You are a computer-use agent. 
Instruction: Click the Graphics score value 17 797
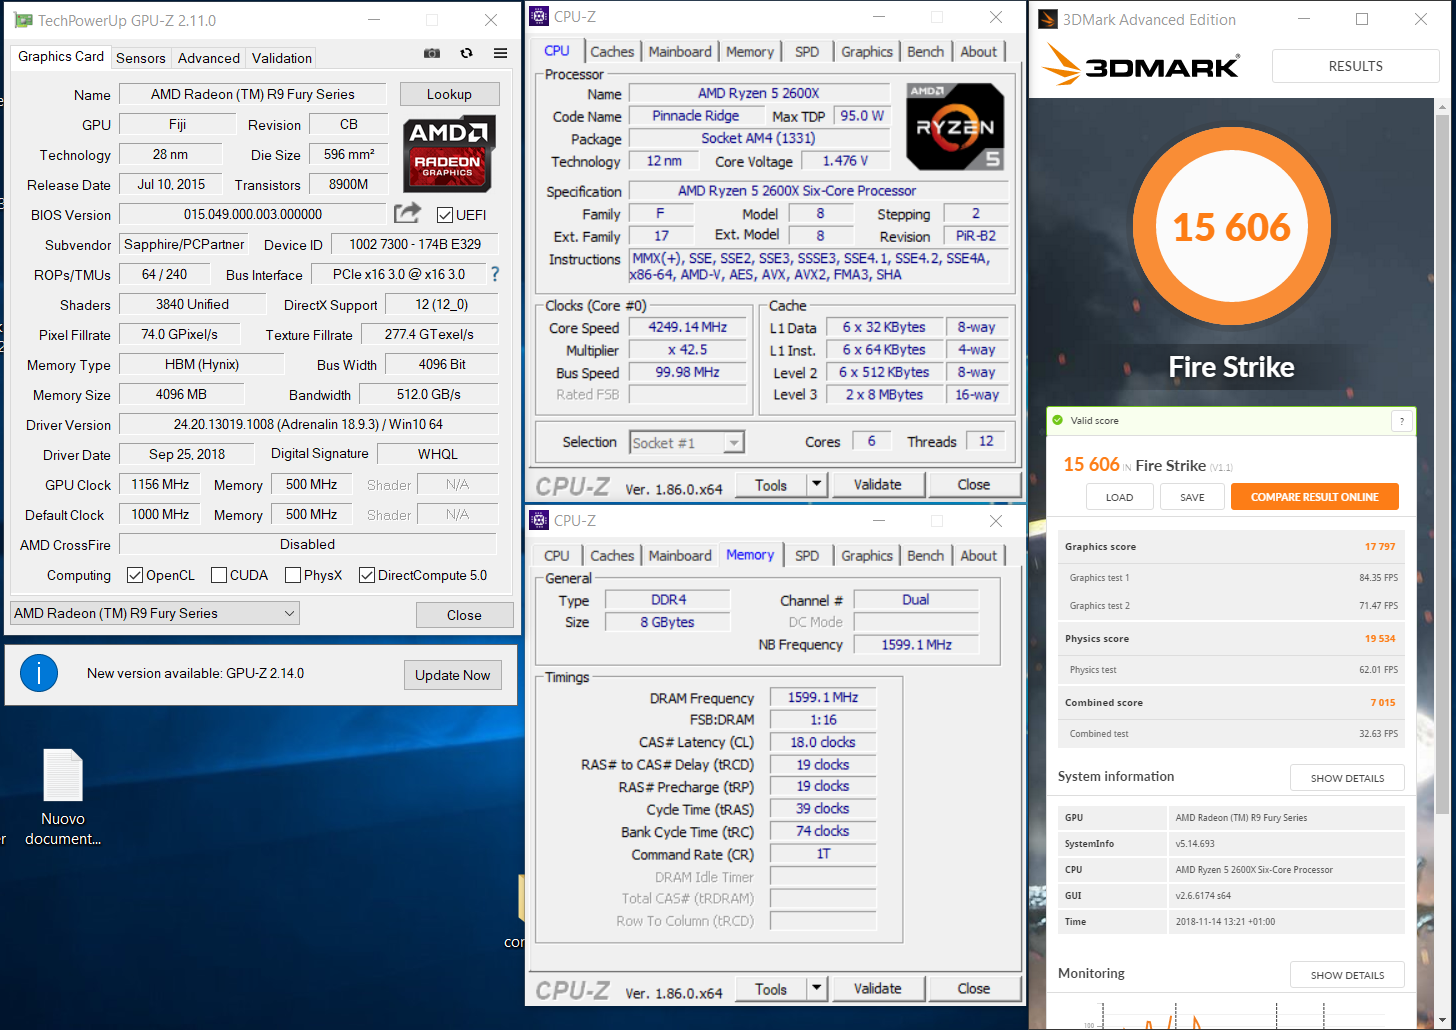pyautogui.click(x=1380, y=547)
